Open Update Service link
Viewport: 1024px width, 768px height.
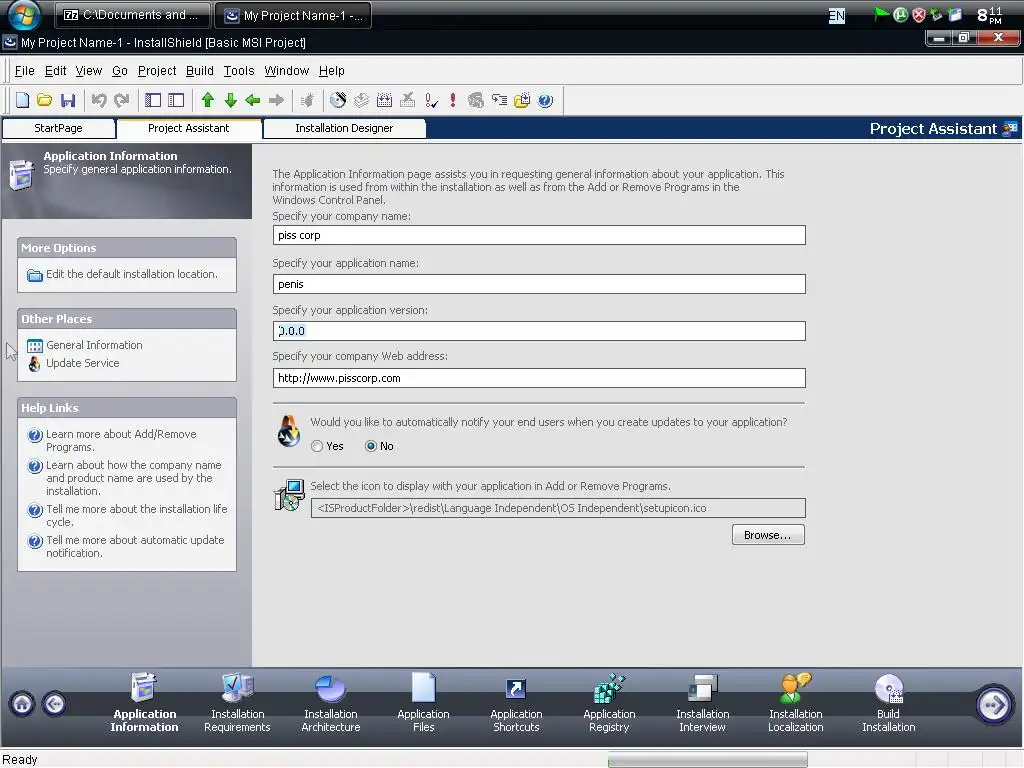click(82, 363)
